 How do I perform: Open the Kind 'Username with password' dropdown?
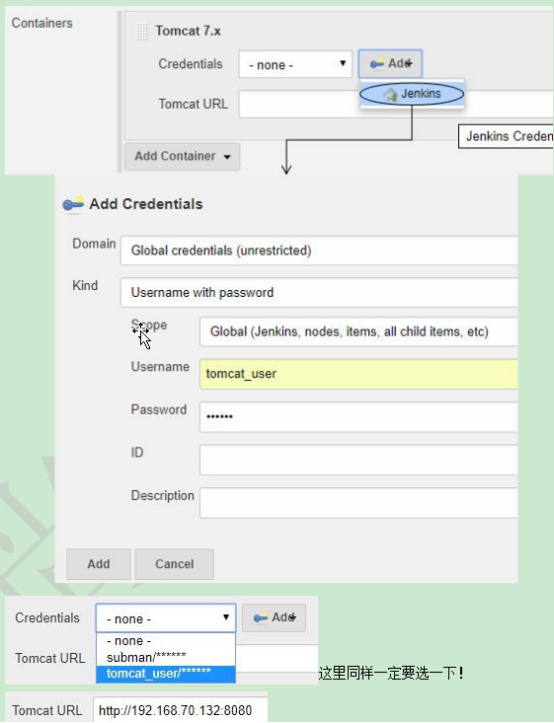[x=319, y=292]
